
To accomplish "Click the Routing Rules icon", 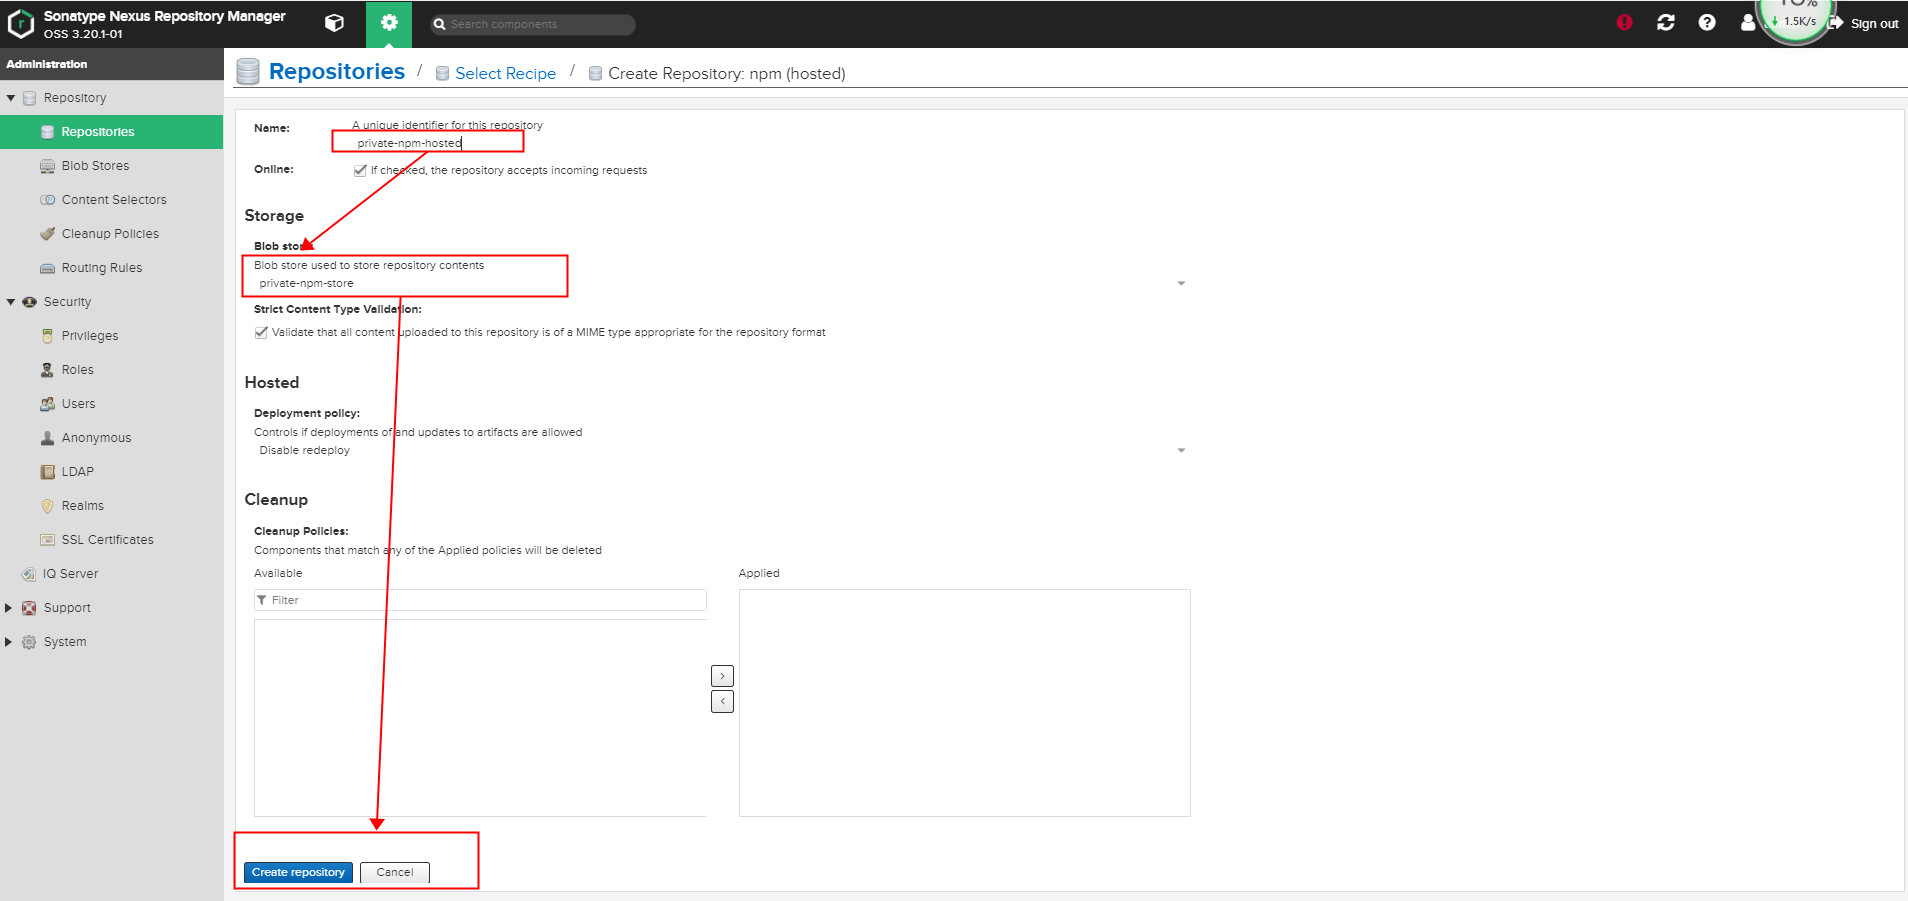I will click(47, 268).
